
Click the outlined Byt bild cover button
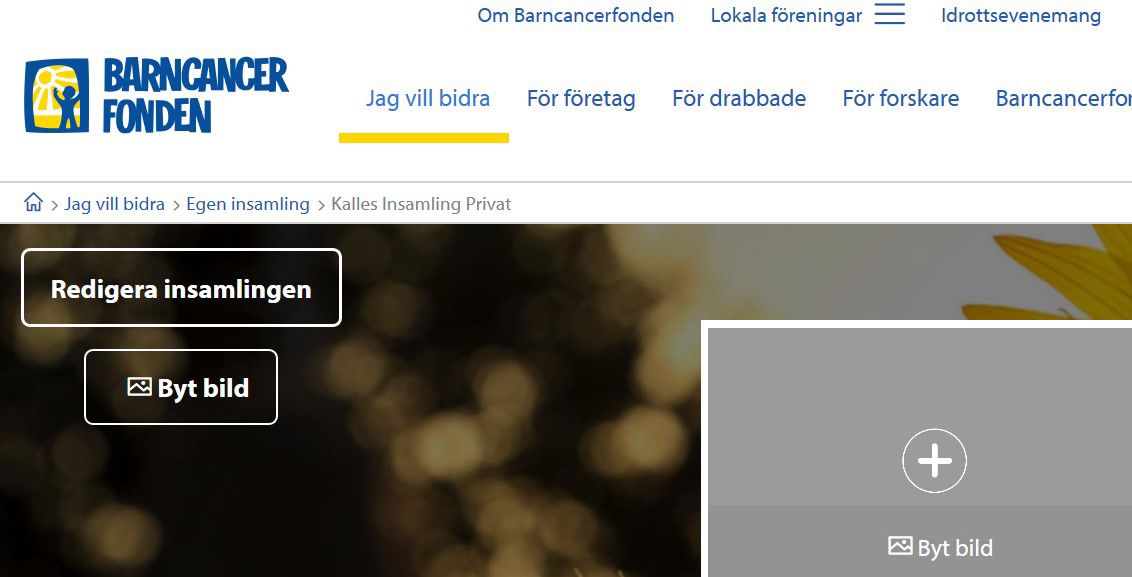point(181,387)
